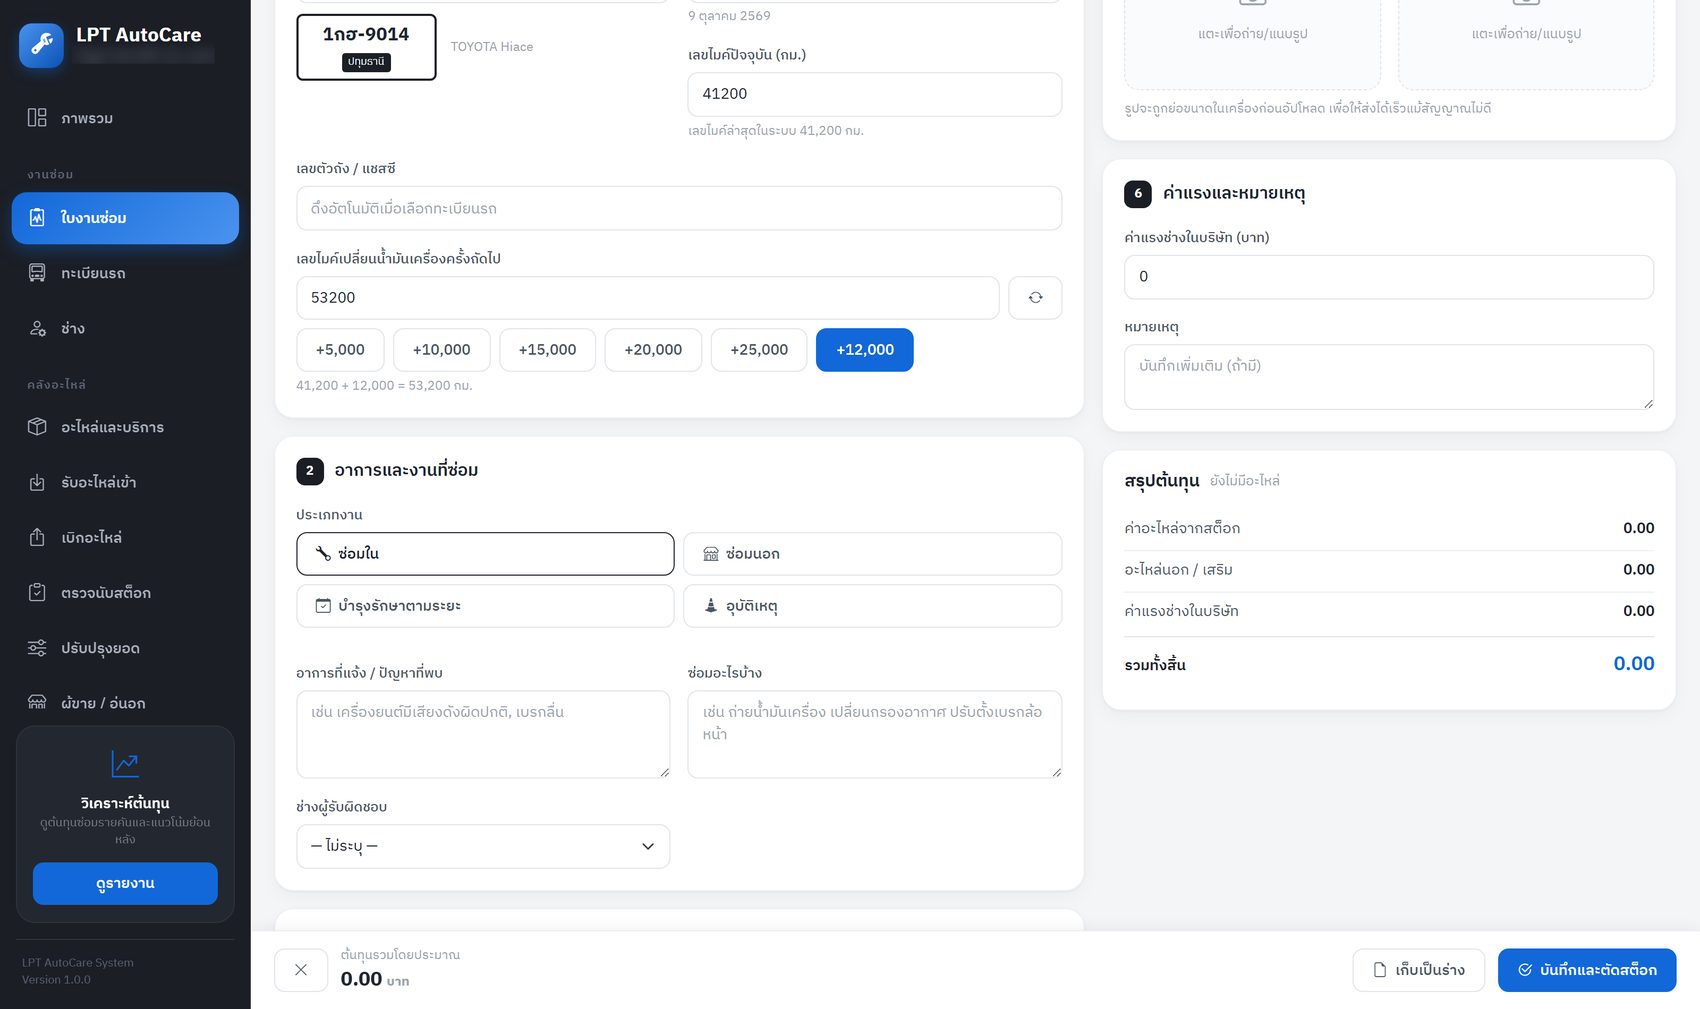Screen dimensions: 1700x1009
Task: Open ภาพรวม dashboard in sidebar
Action: 125,118
